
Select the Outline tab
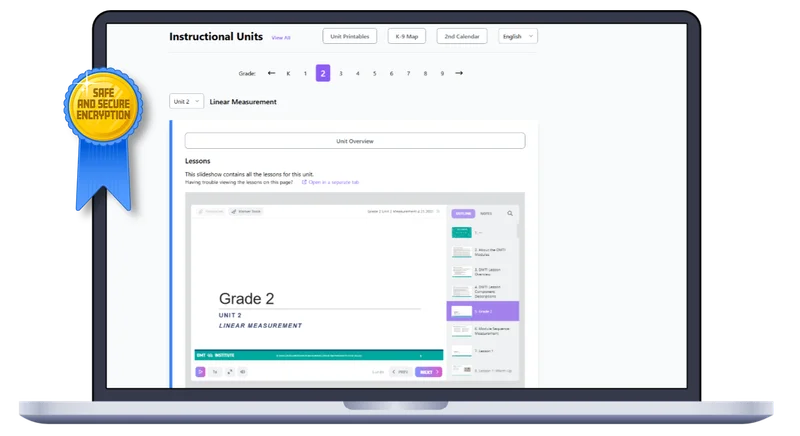pos(463,214)
